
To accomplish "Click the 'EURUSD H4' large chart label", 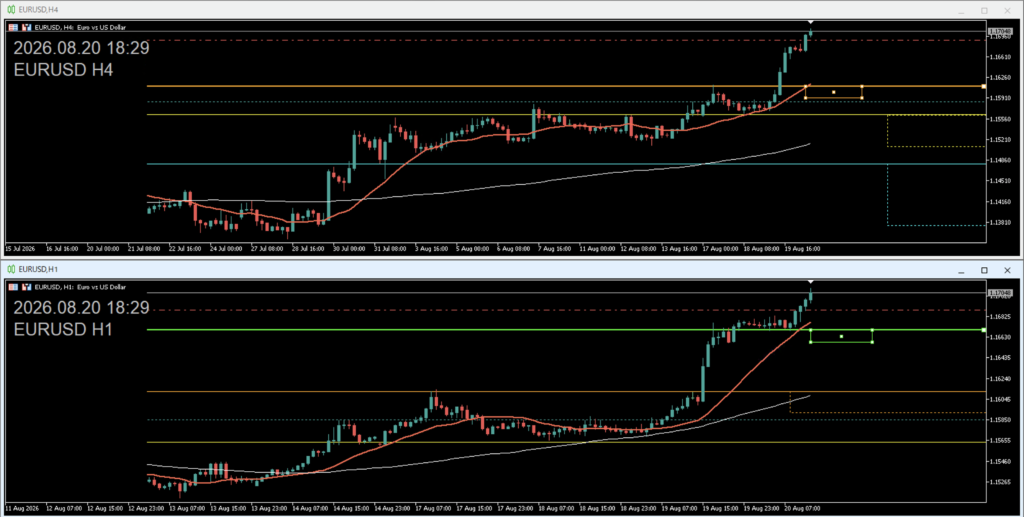I will tap(63, 70).
